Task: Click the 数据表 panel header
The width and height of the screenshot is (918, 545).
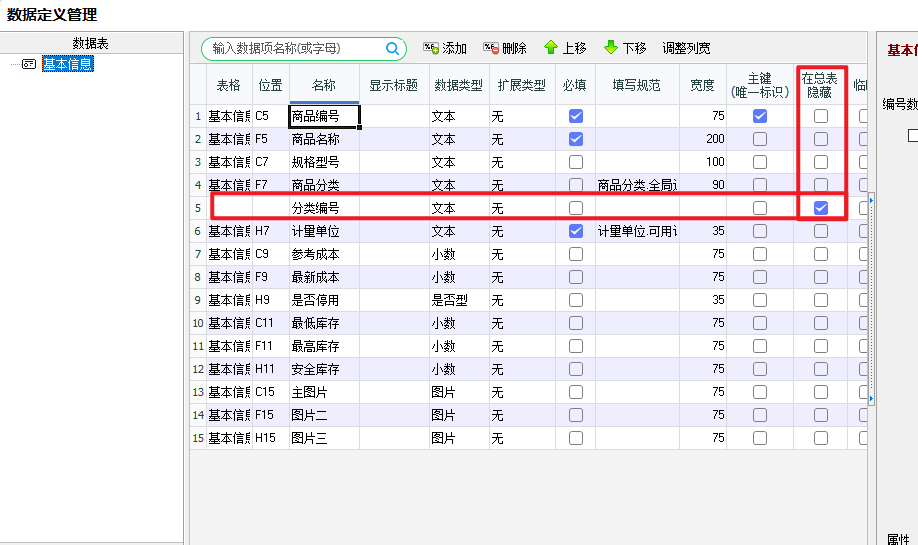Action: click(x=91, y=43)
